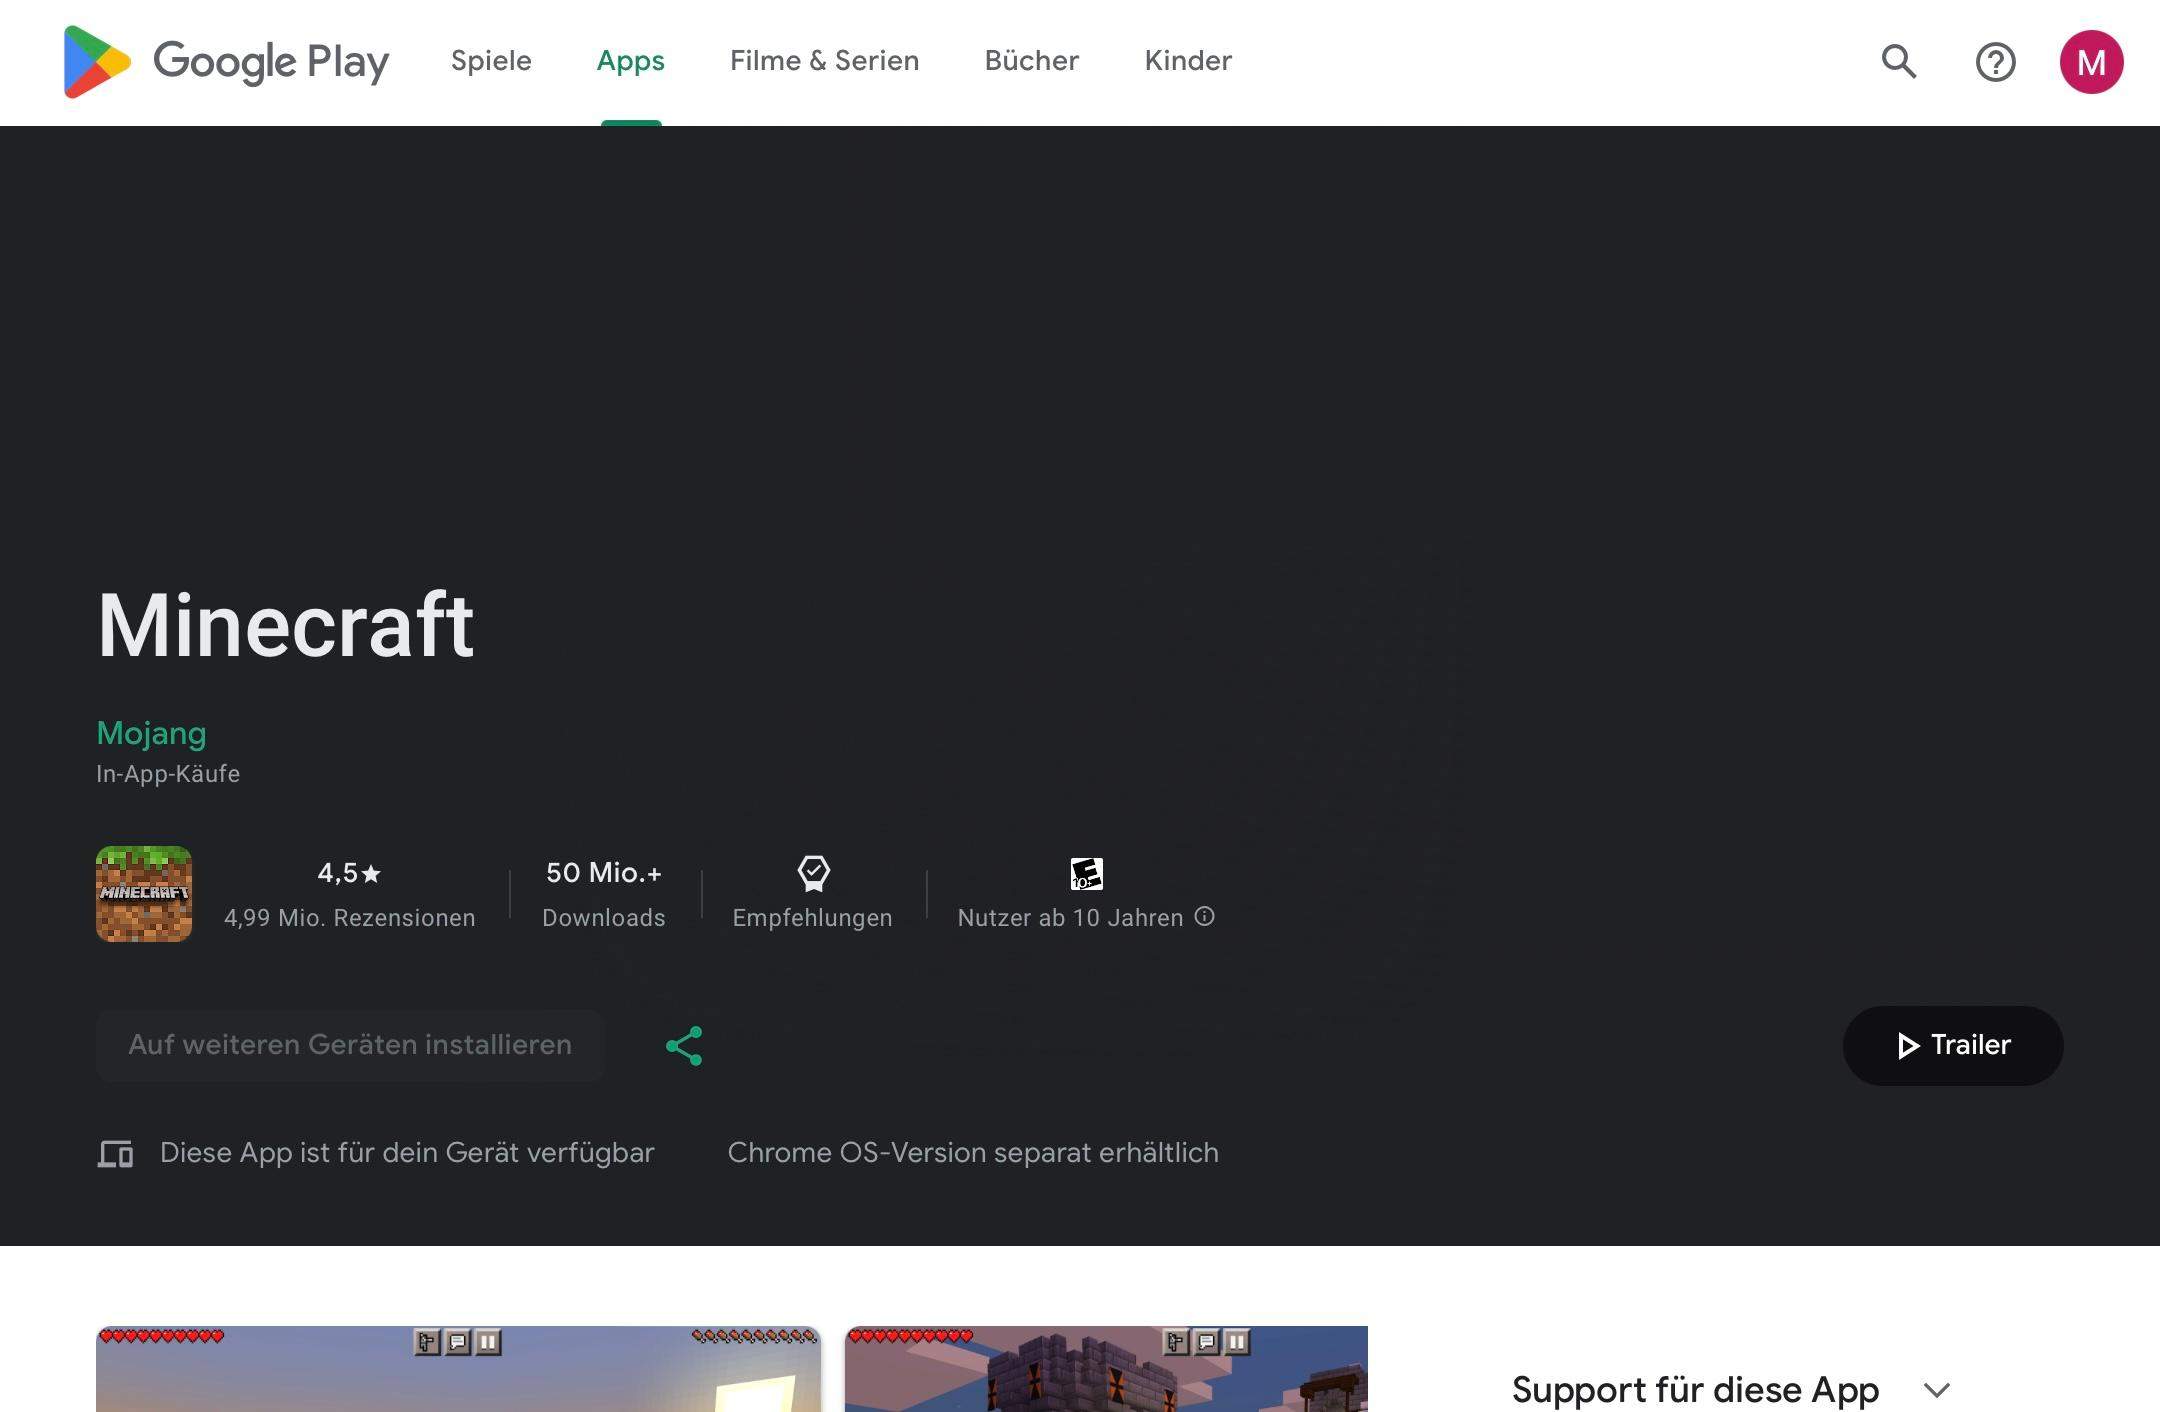Open the Help menu
Viewport: 2160px width, 1412px height.
pyautogui.click(x=1996, y=62)
